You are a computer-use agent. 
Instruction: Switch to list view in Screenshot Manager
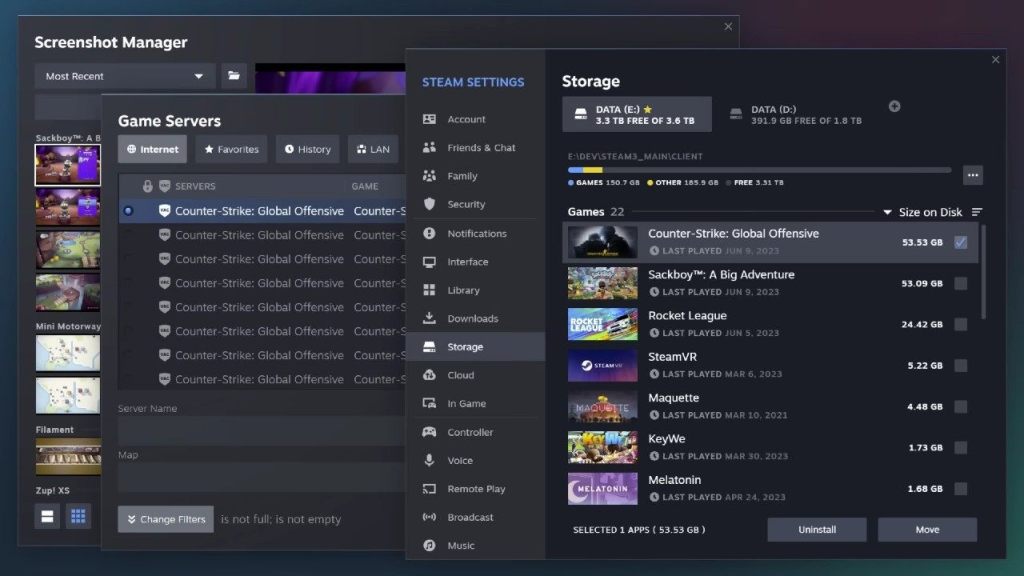coord(47,517)
